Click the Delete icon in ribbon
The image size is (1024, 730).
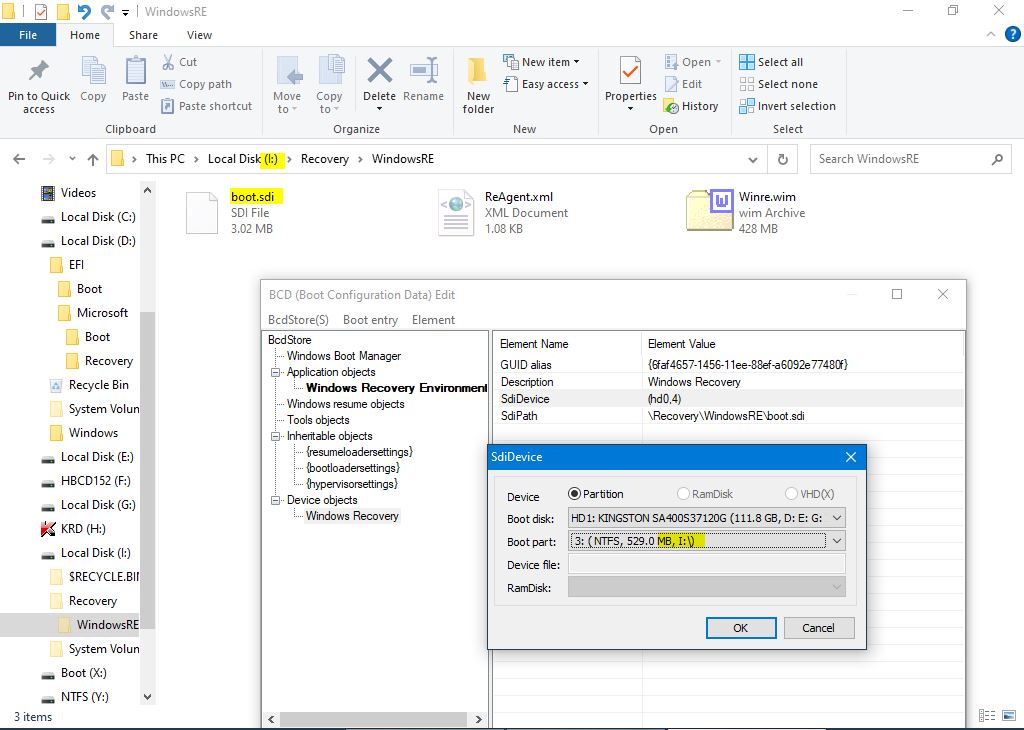(x=379, y=74)
